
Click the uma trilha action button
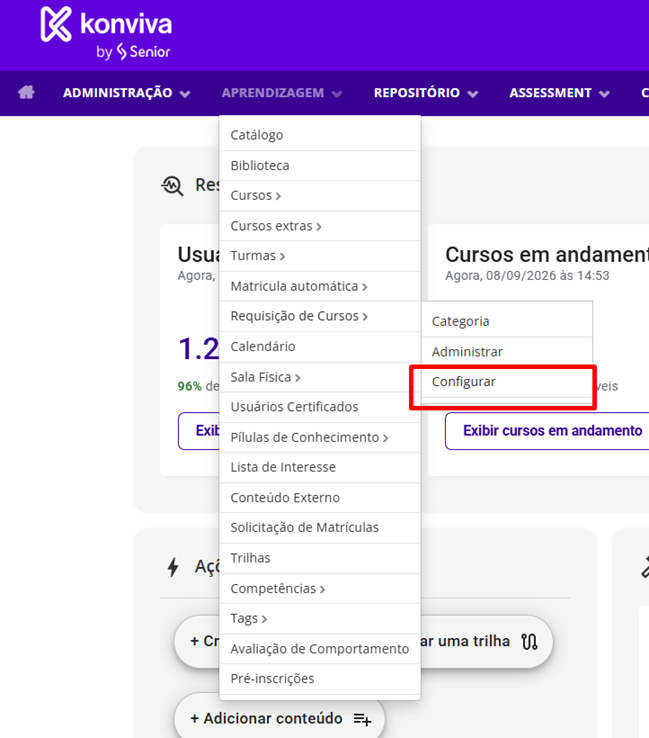(x=487, y=642)
